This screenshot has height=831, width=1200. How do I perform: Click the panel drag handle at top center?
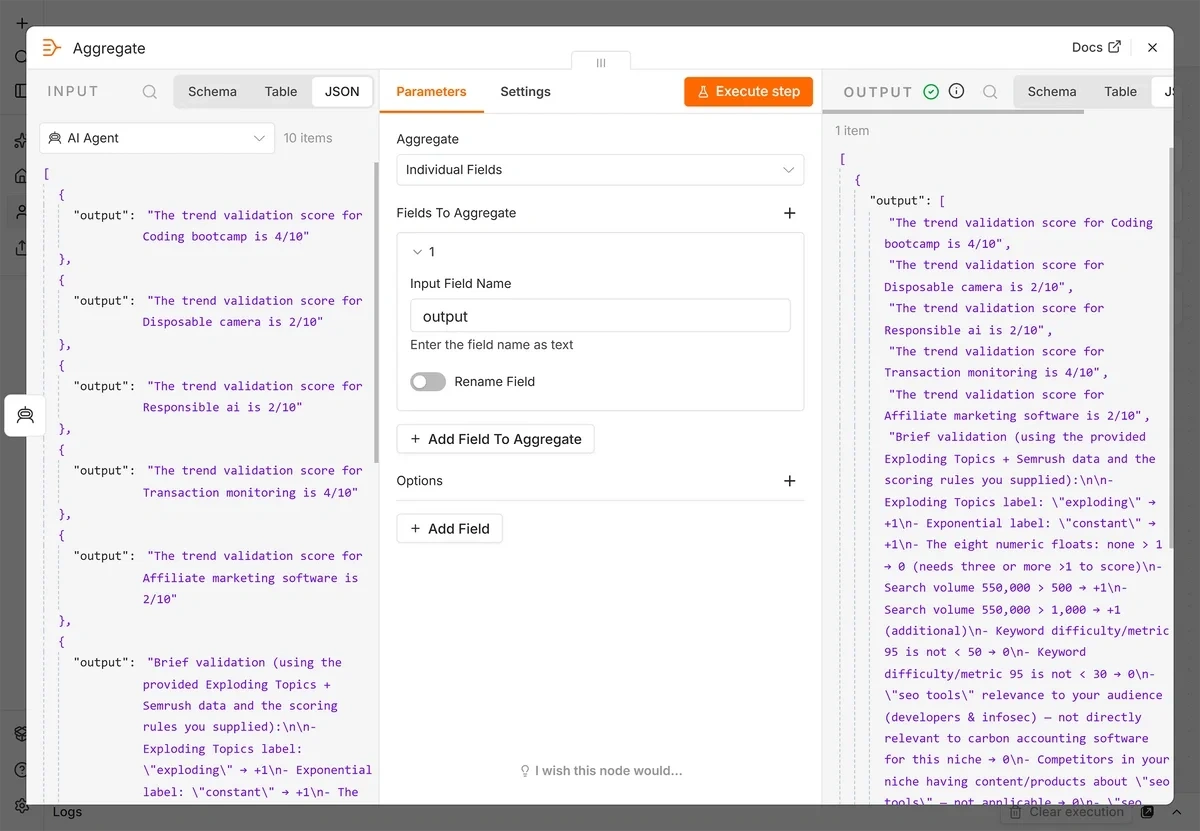click(x=601, y=62)
